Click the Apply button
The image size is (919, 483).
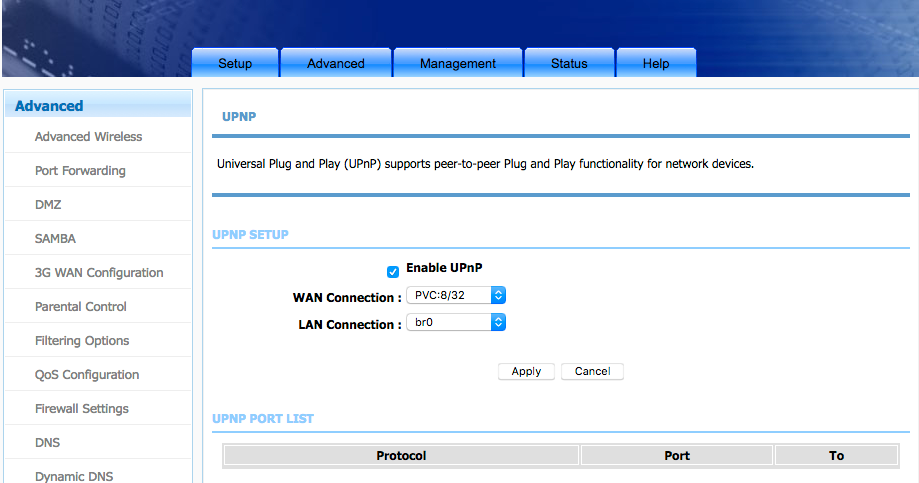526,371
